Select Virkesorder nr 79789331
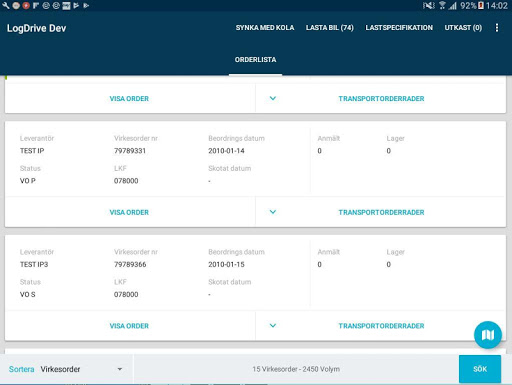 click(130, 151)
